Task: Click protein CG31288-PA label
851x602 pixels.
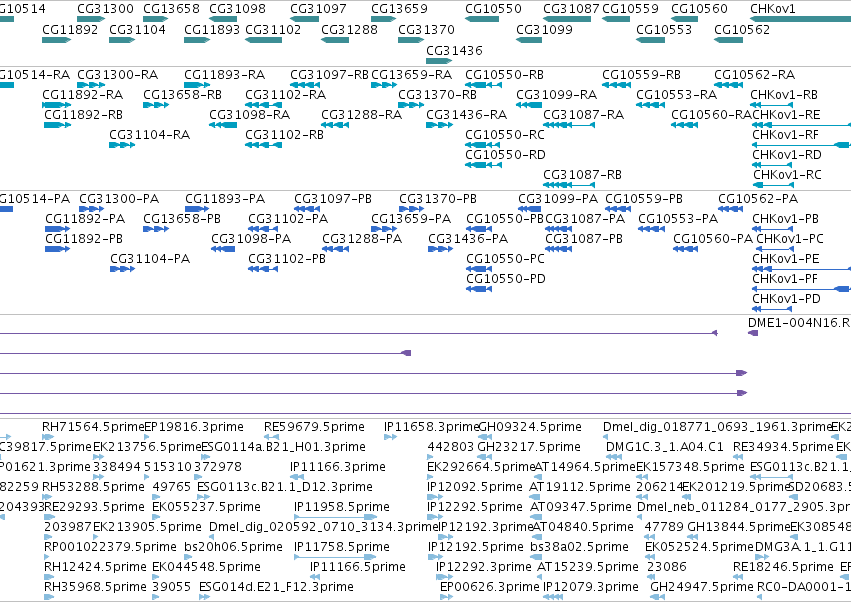Action: [x=362, y=239]
